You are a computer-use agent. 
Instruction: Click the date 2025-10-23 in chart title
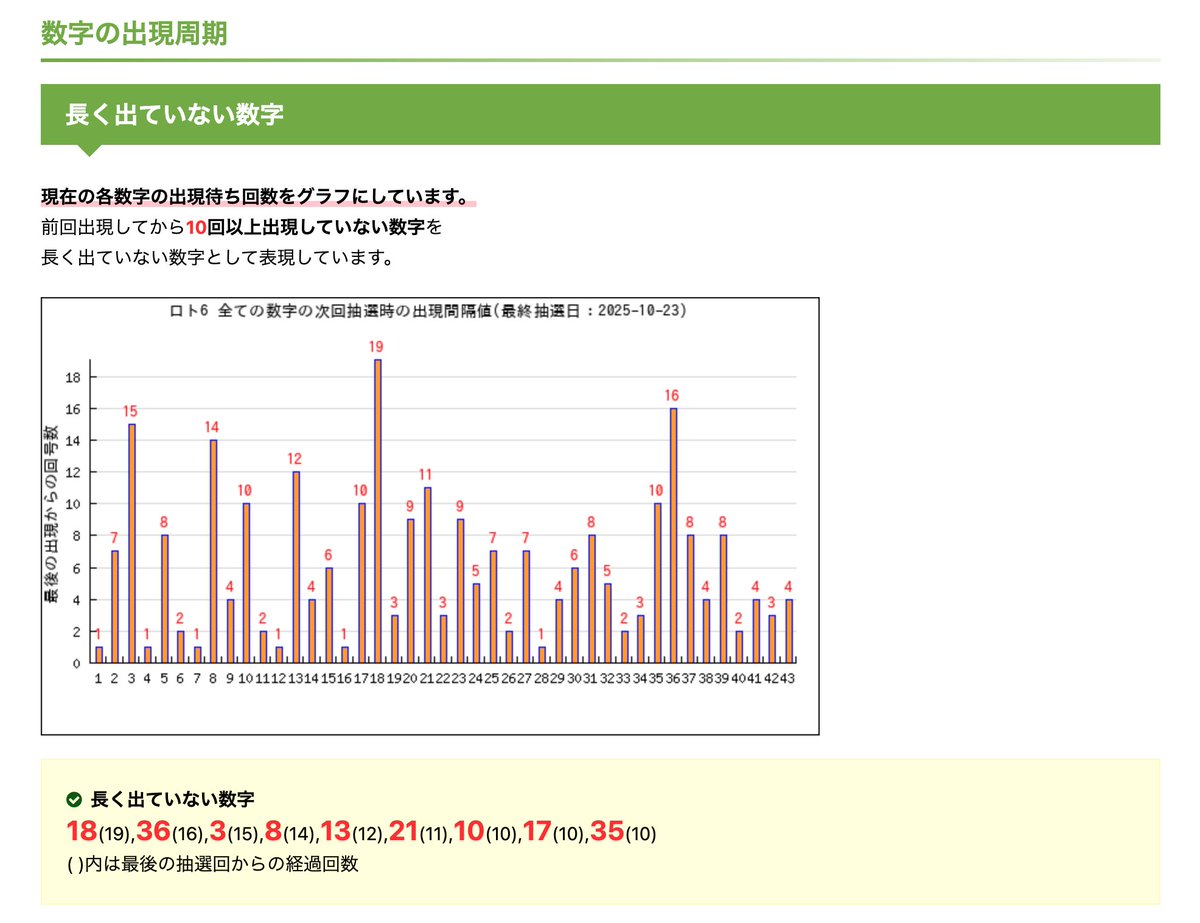click(639, 311)
